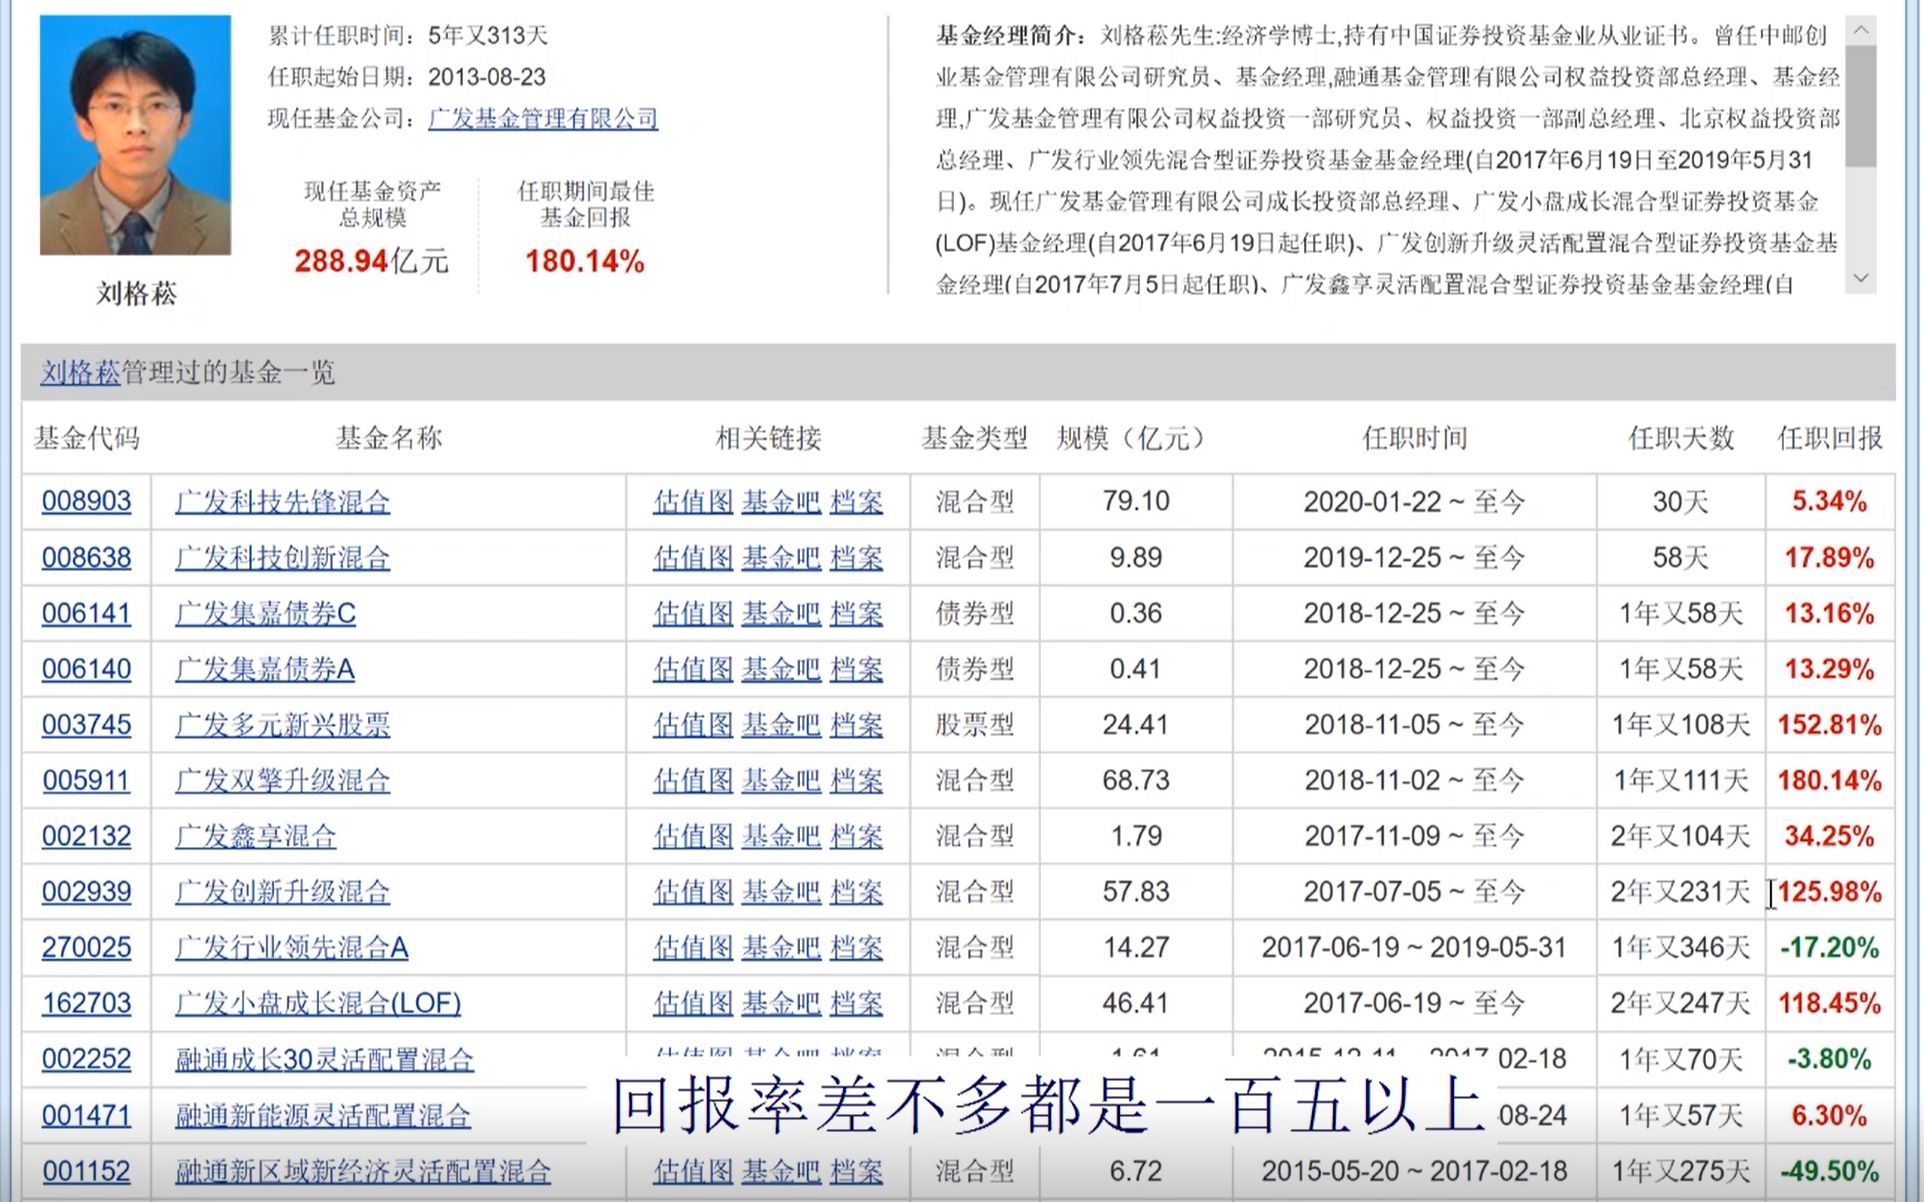Click the 2年又247天 tenure cell
The width and height of the screenshot is (1924, 1202).
click(1680, 1004)
